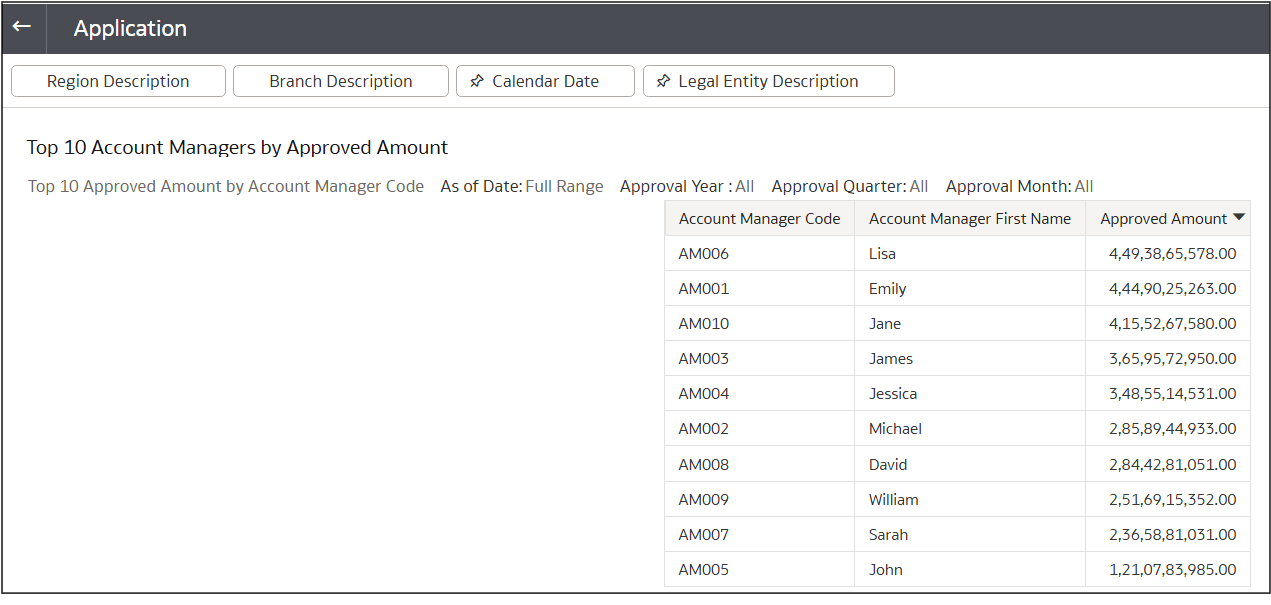Click All next to Approval Quarter
The width and height of the screenshot is (1271, 605).
click(916, 186)
